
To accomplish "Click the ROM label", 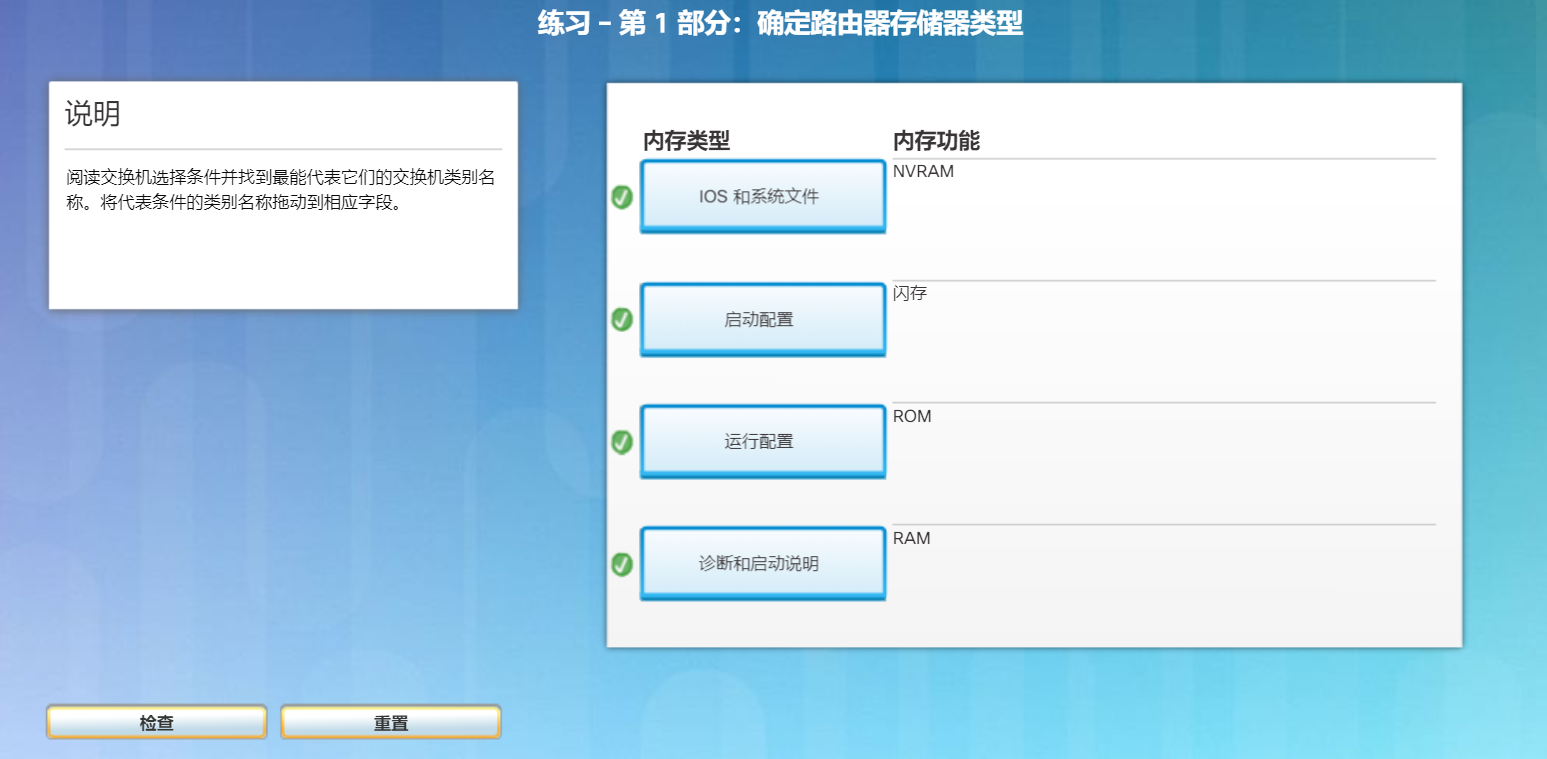I will click(x=912, y=416).
